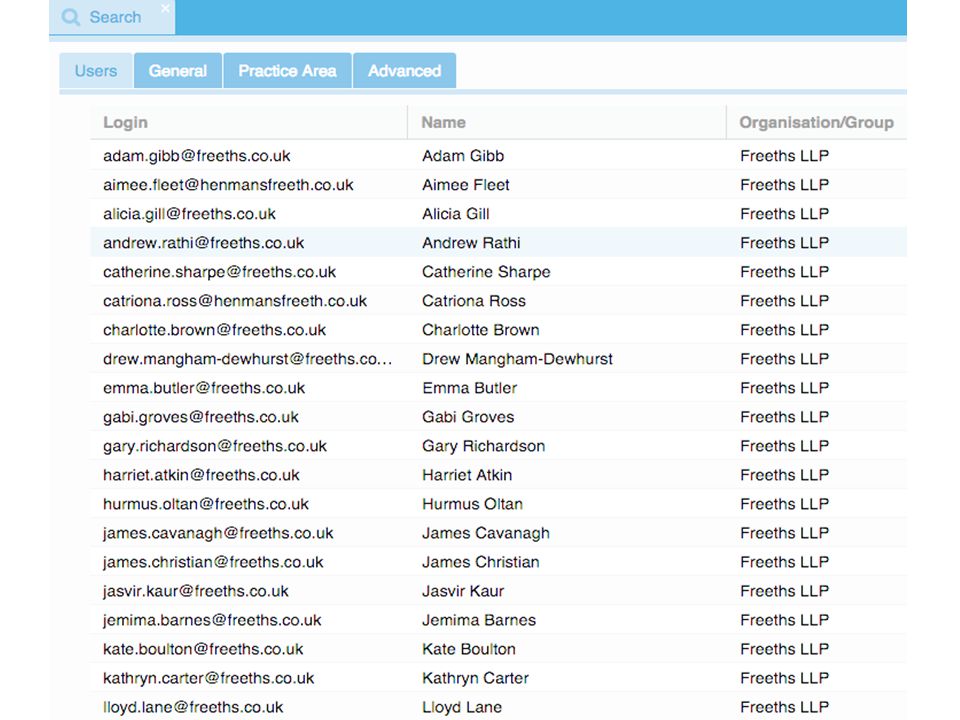
Task: Select login james.christian@freeths.co.uk
Action: 213,563
